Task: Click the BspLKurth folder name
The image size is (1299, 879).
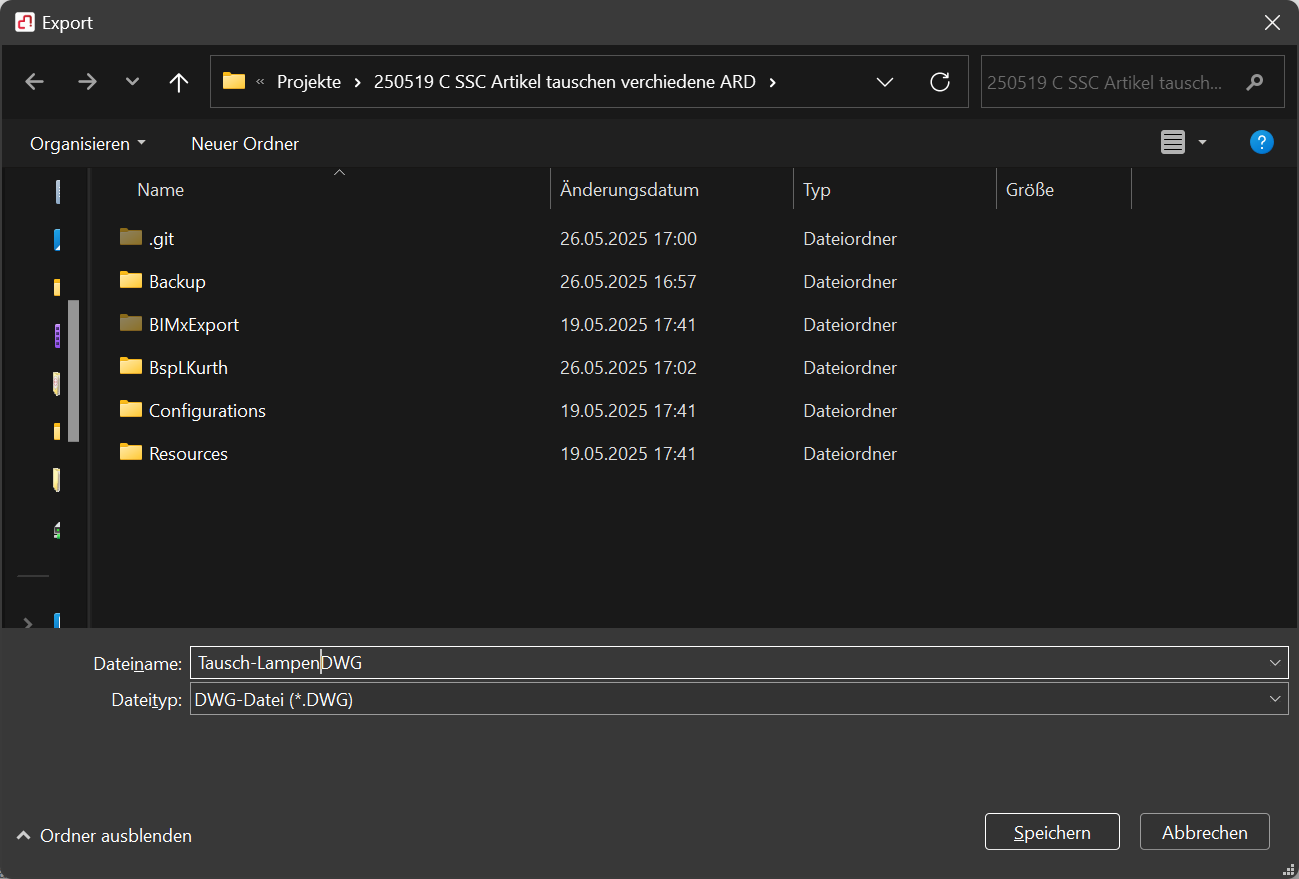Action: point(188,368)
